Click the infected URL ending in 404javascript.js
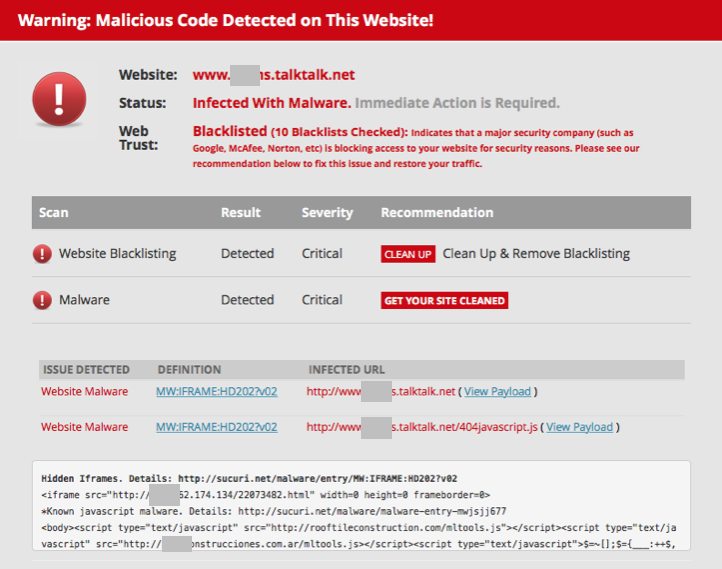This screenshot has width=722, height=569. (422, 427)
